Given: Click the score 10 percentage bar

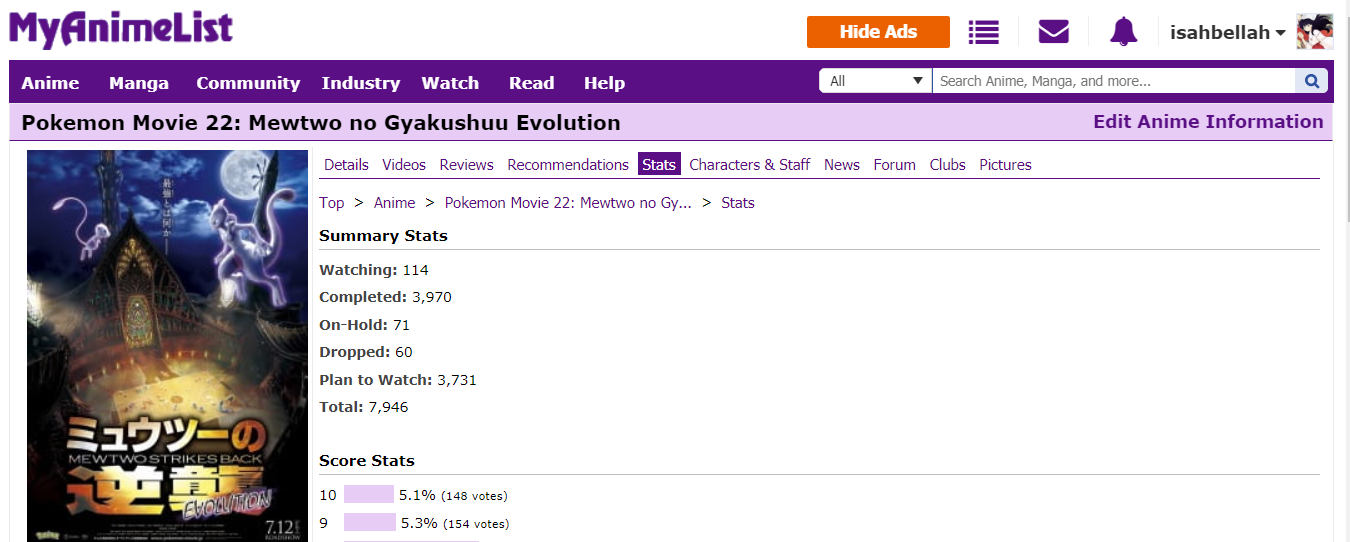Looking at the screenshot, I should coord(369,494).
